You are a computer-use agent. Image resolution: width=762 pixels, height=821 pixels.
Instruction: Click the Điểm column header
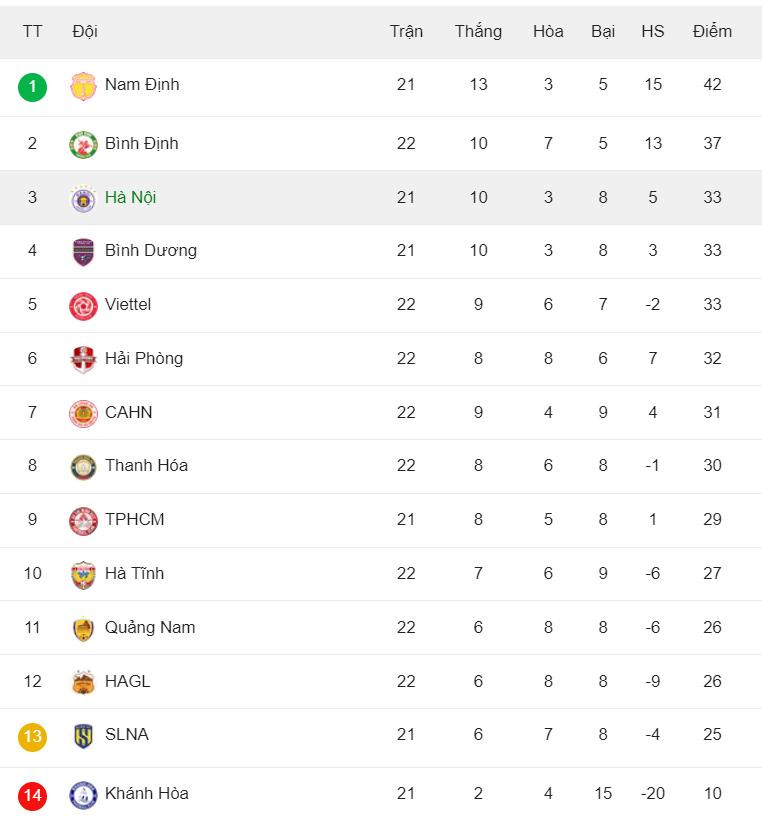(712, 31)
